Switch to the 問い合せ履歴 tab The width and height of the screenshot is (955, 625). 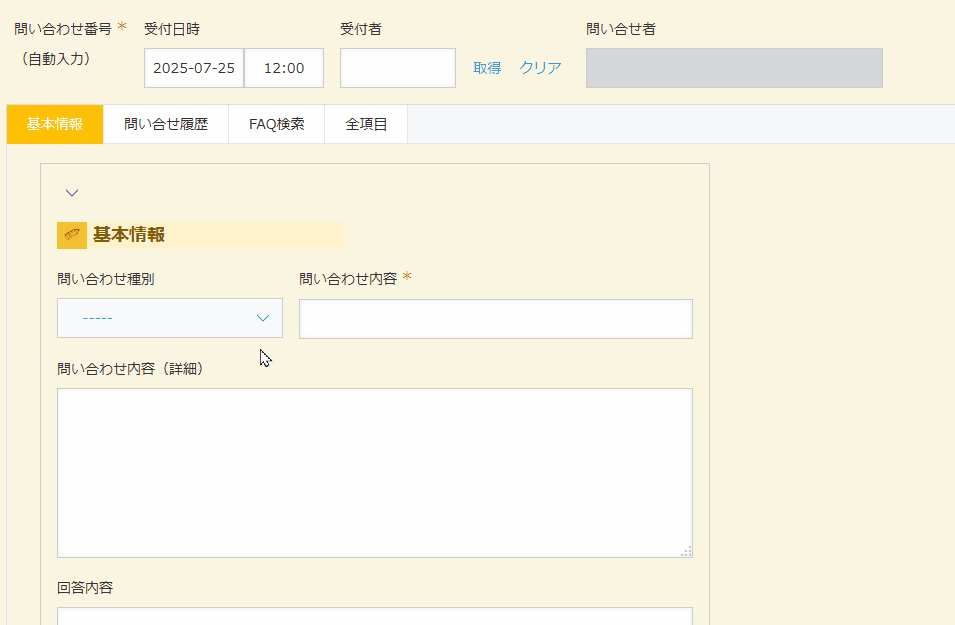pos(166,124)
